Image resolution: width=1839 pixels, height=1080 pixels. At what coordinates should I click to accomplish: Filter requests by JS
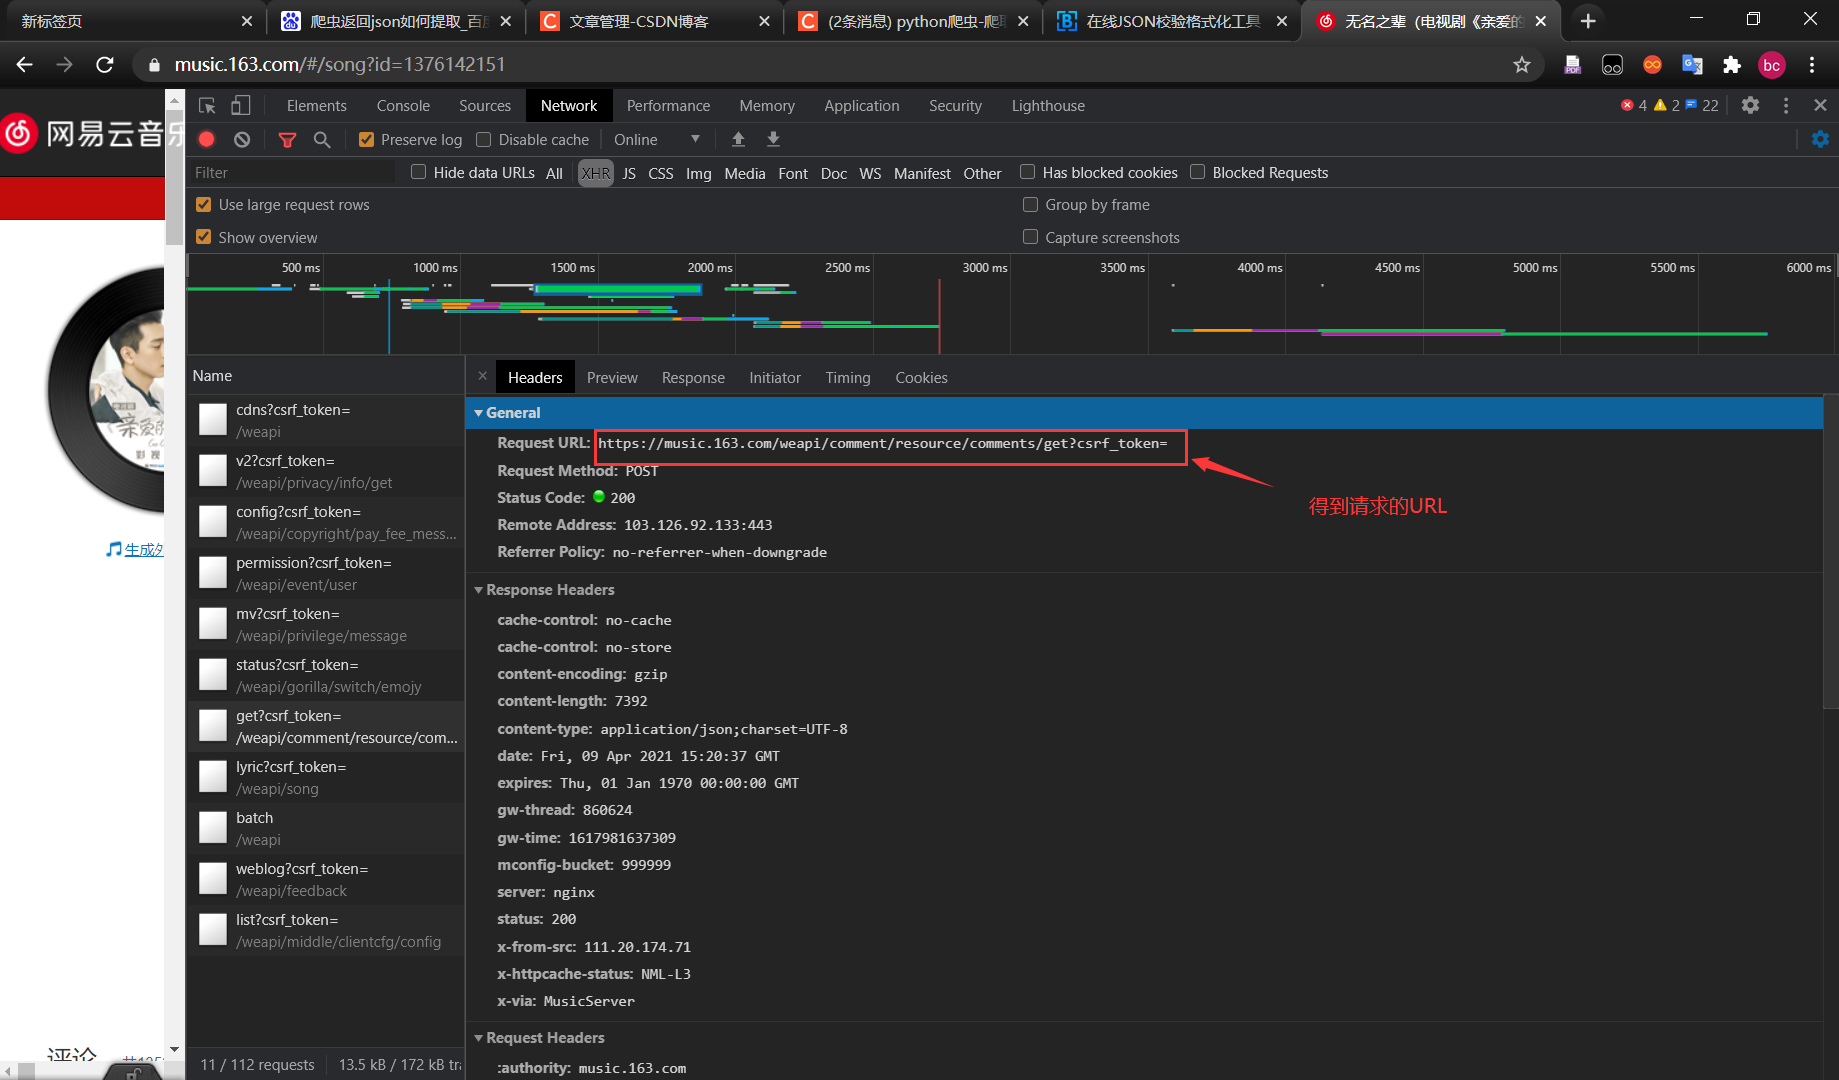[x=629, y=173]
